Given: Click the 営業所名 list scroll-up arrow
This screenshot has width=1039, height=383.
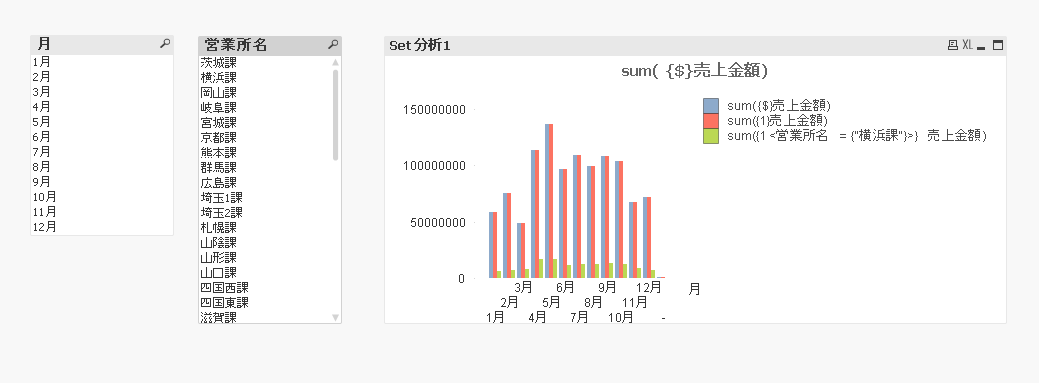Looking at the screenshot, I should tap(335, 62).
